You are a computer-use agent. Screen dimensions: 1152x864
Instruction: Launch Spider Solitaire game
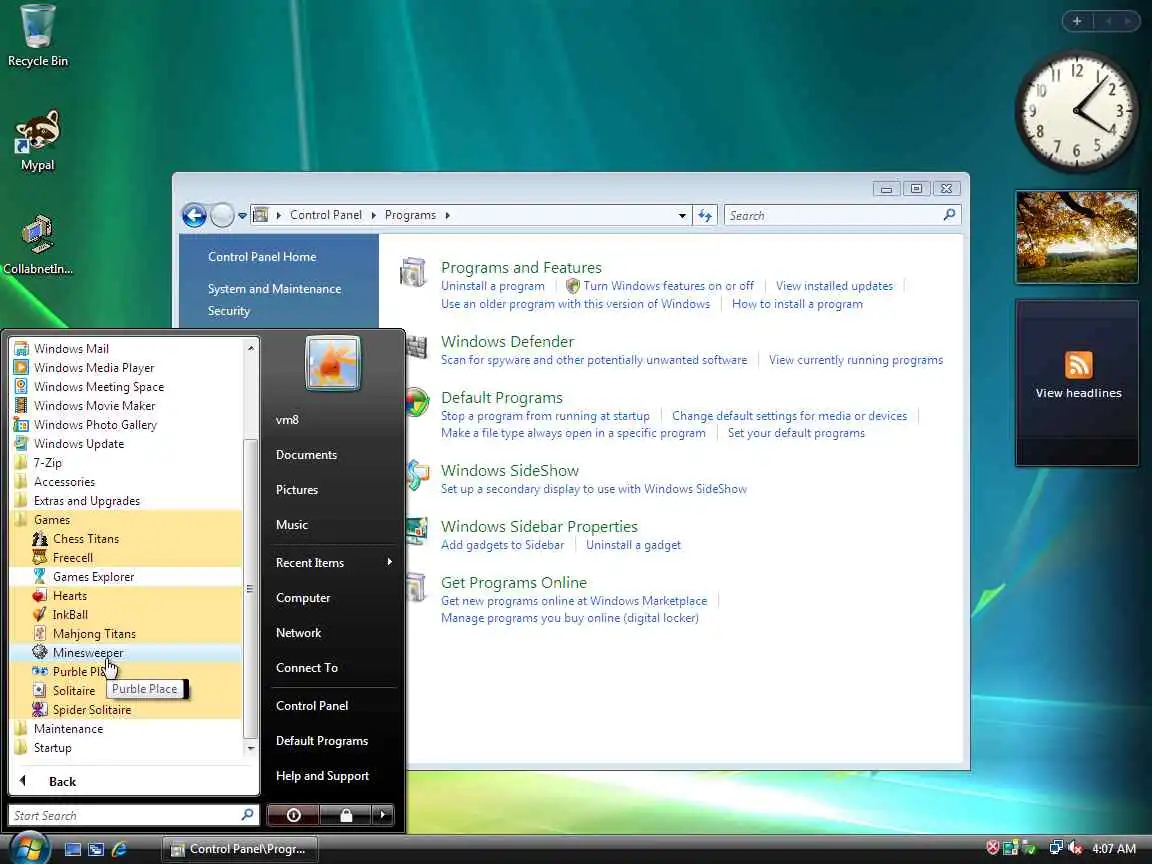click(92, 710)
